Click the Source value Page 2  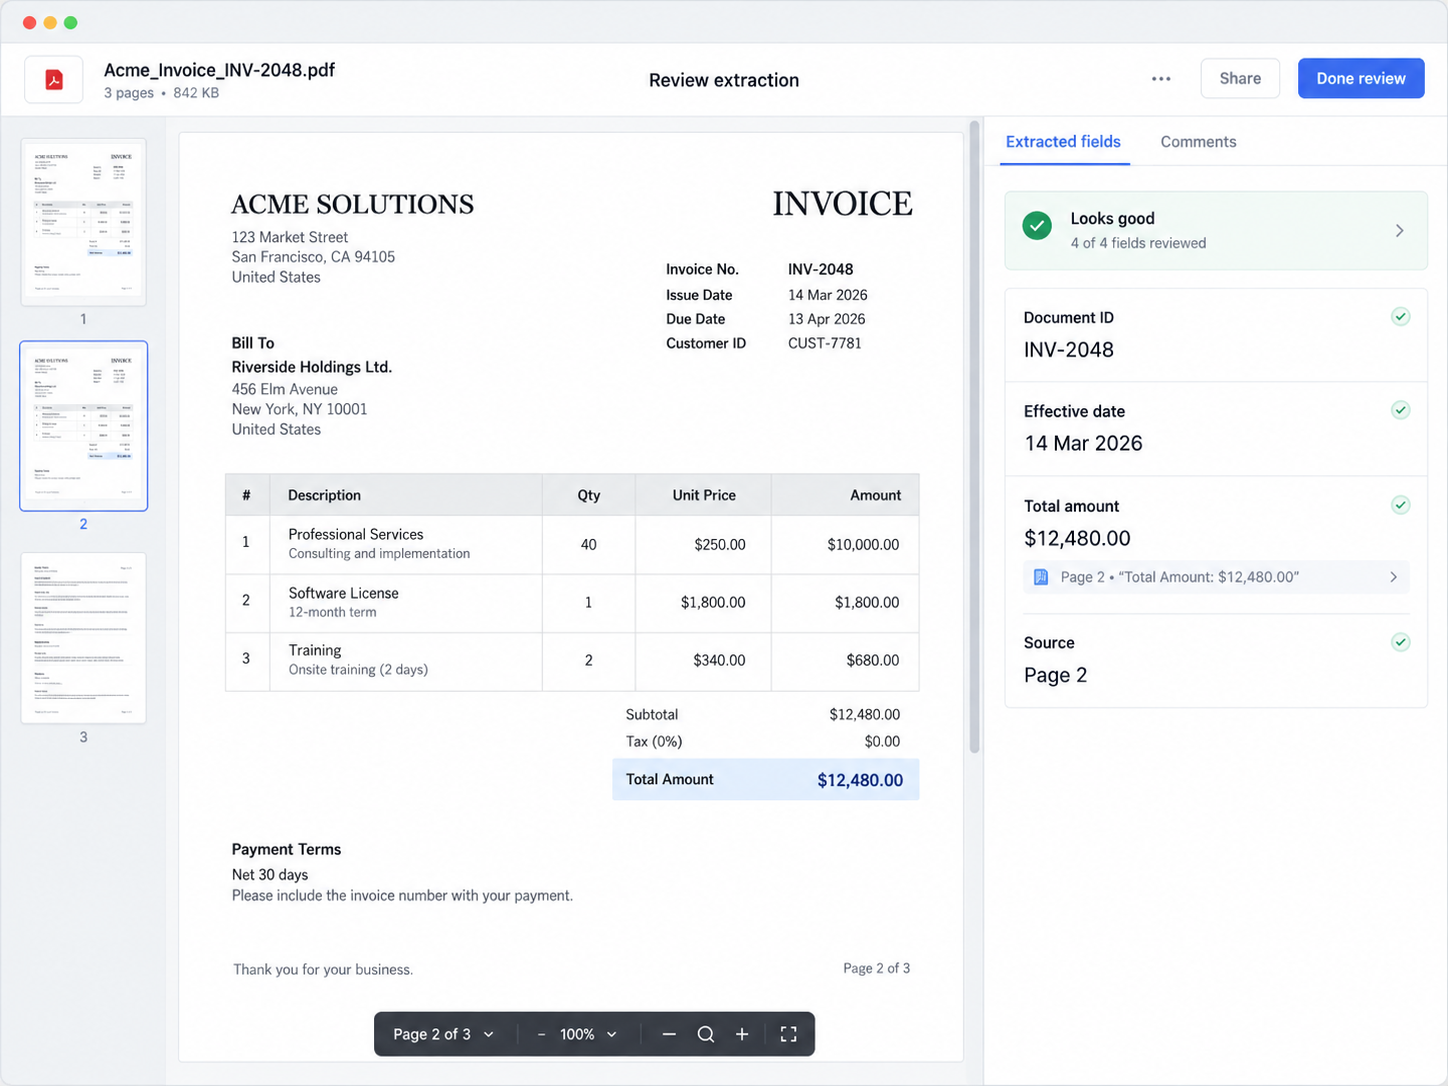(x=1055, y=675)
